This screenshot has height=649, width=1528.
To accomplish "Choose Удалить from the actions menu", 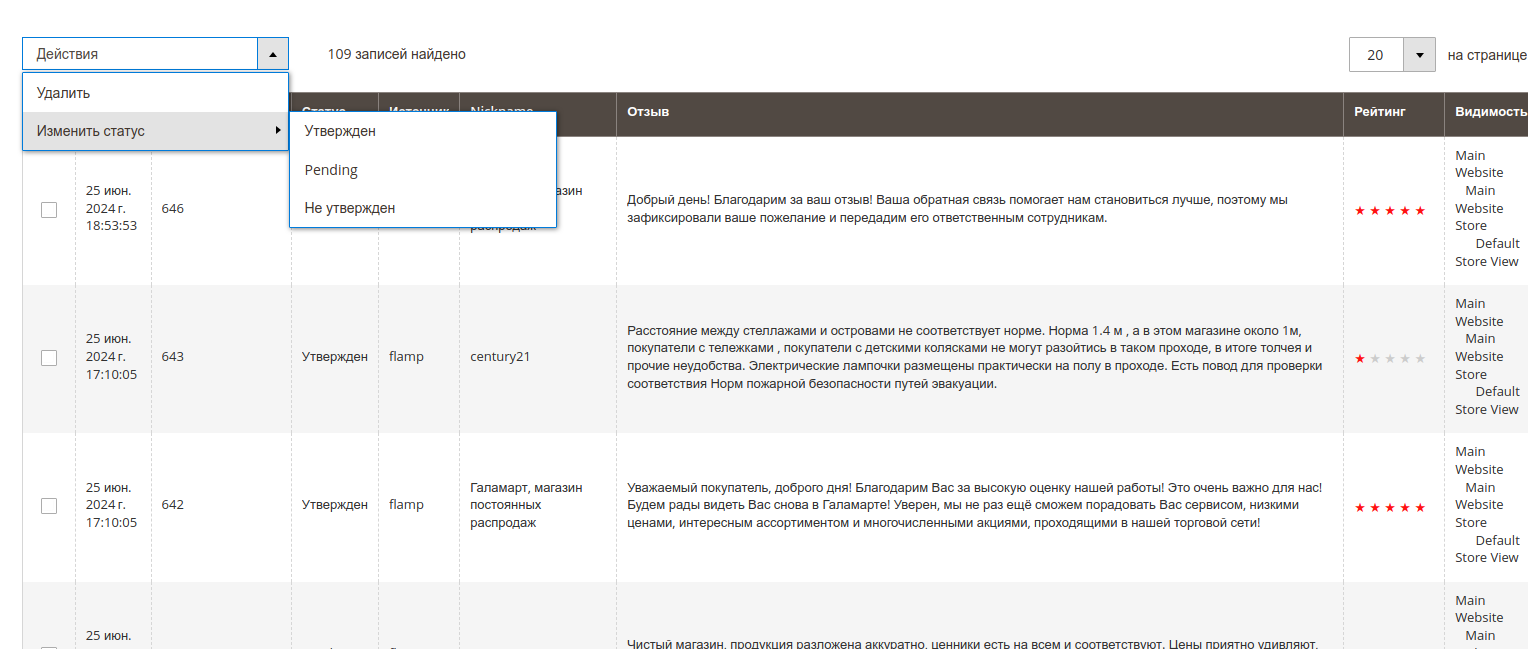I will (63, 93).
